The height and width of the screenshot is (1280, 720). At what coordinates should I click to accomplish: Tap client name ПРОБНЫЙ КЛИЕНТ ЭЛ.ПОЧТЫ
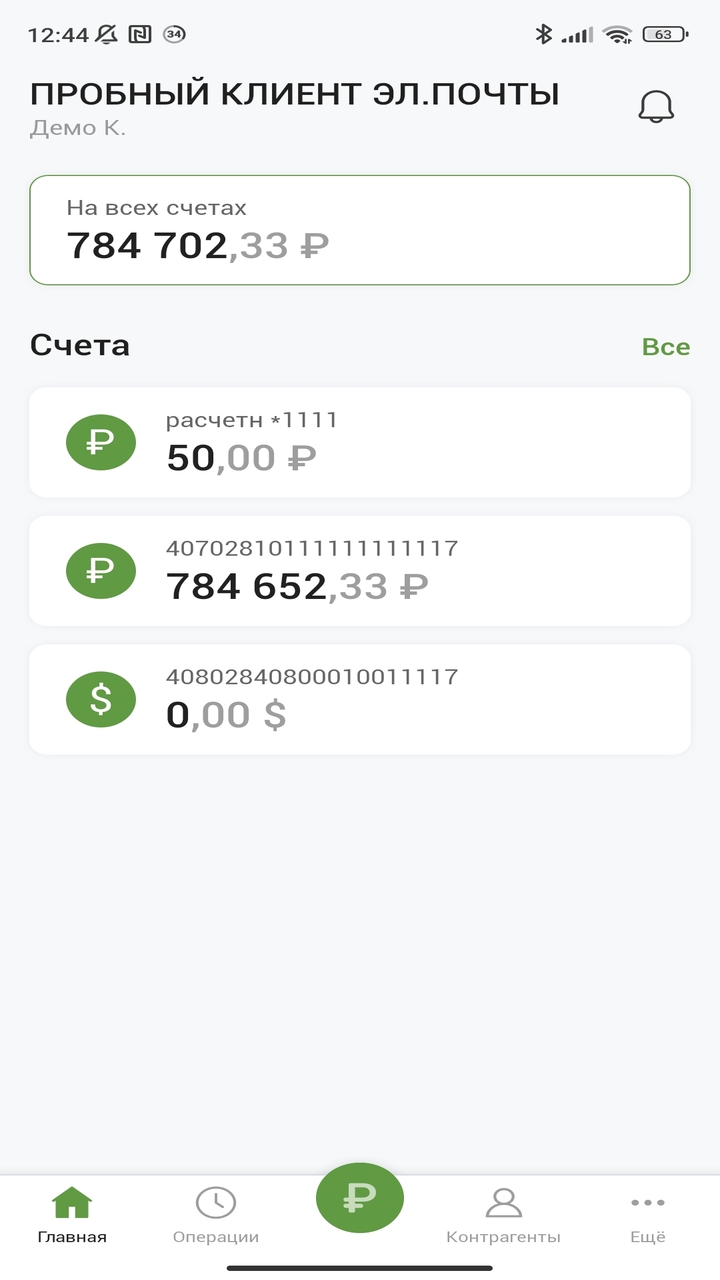coord(295,94)
